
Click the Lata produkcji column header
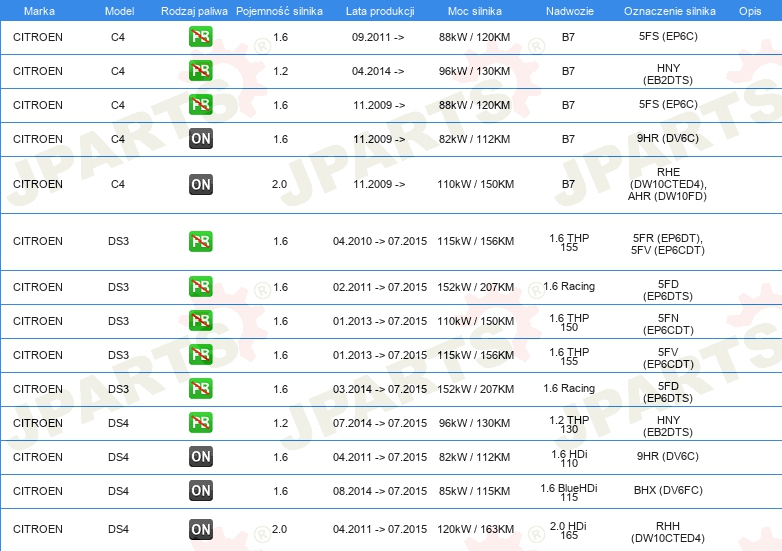[378, 10]
